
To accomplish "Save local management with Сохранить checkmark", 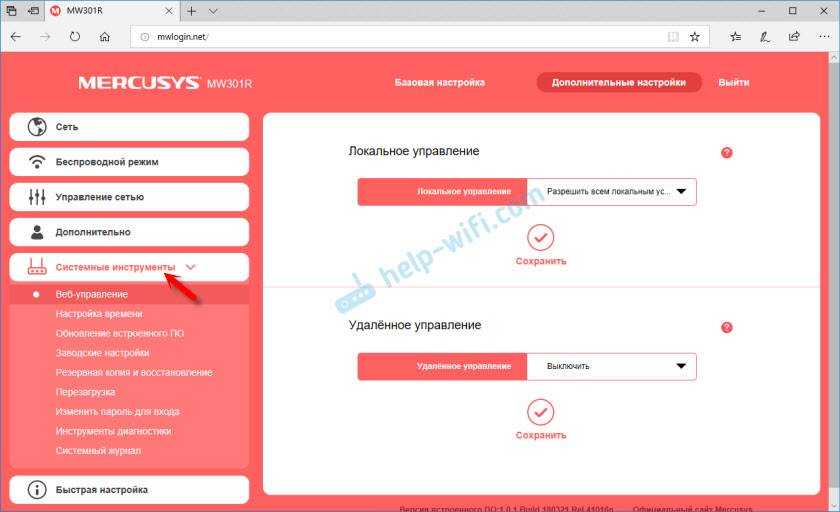I will click(541, 238).
